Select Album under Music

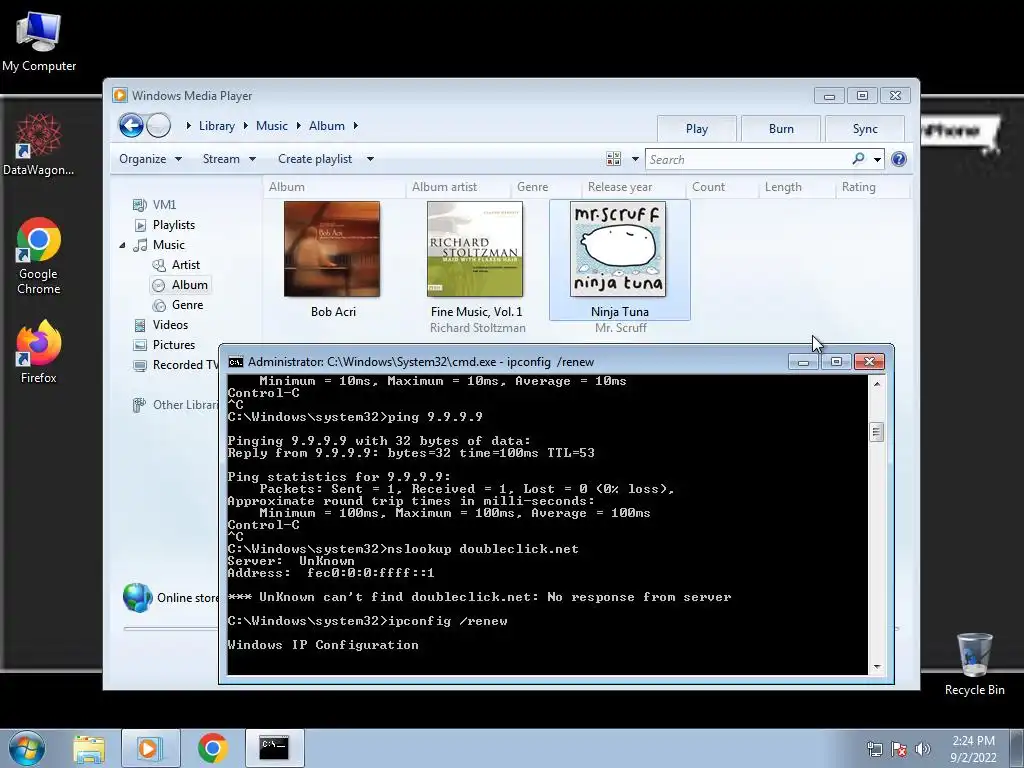click(x=189, y=285)
